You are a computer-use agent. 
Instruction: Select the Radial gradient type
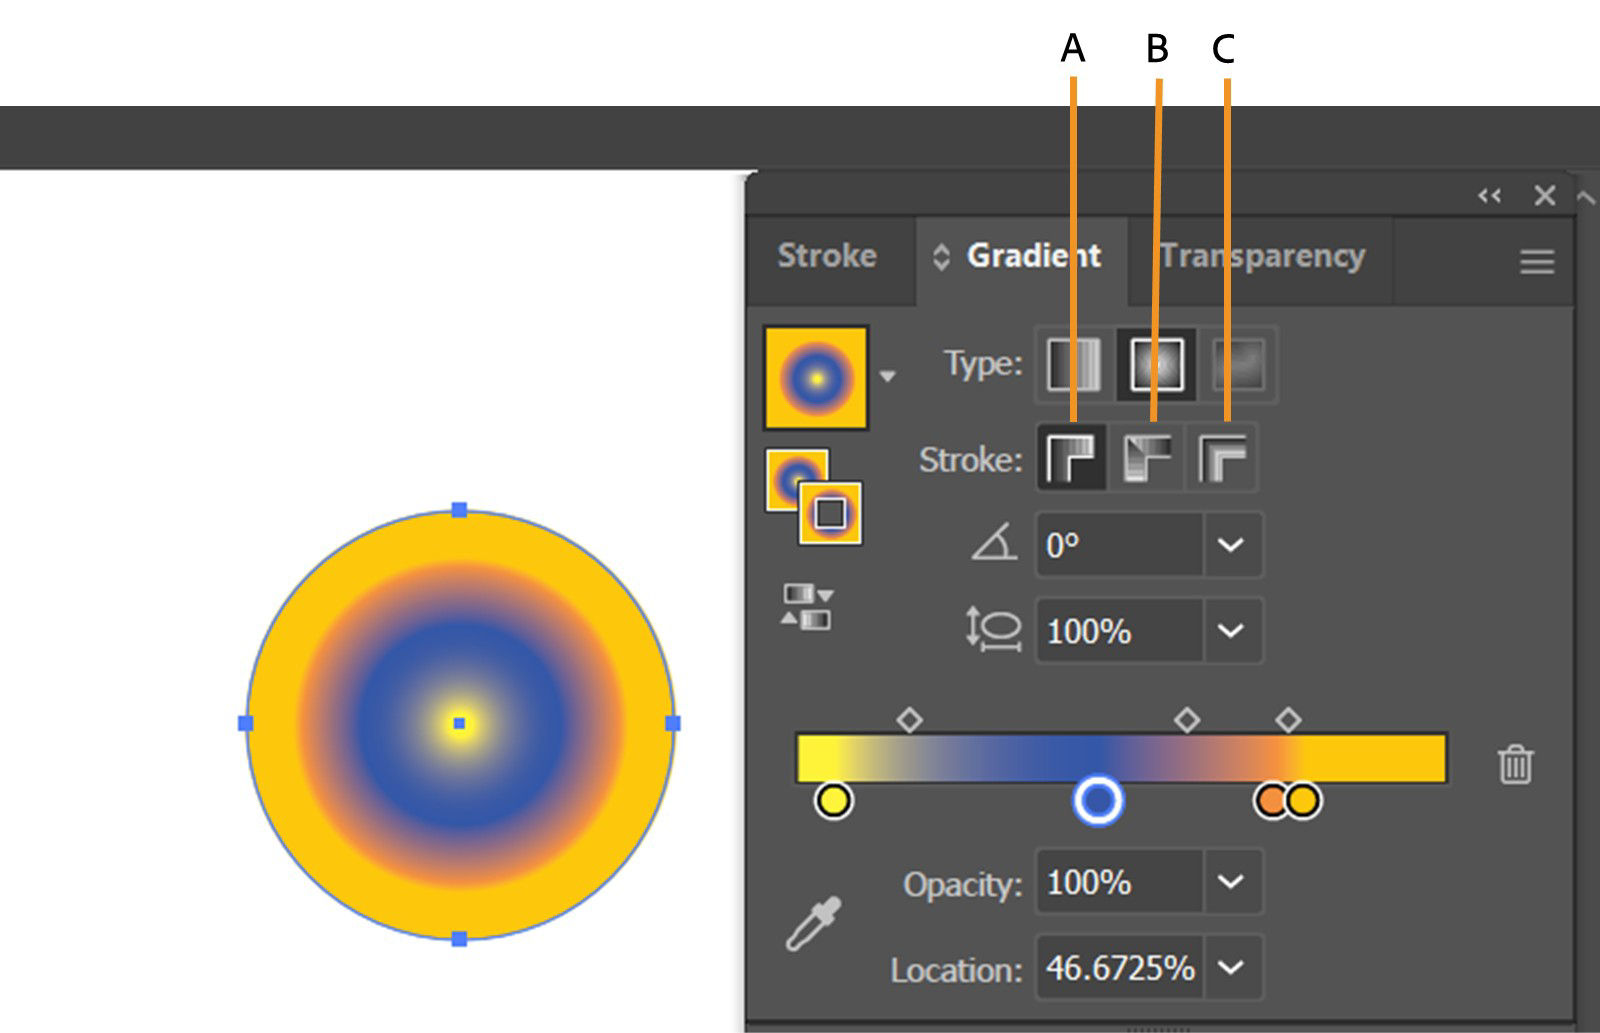click(x=1156, y=365)
